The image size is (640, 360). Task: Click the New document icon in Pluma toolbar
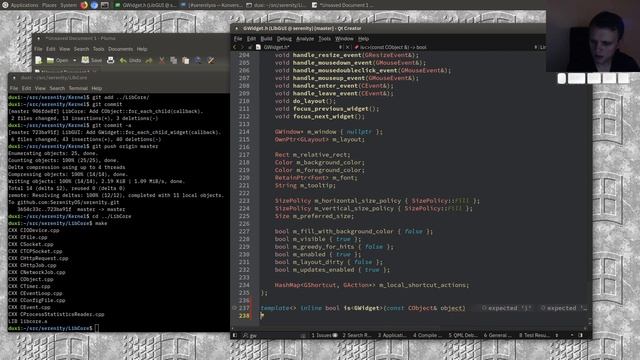(39, 60)
